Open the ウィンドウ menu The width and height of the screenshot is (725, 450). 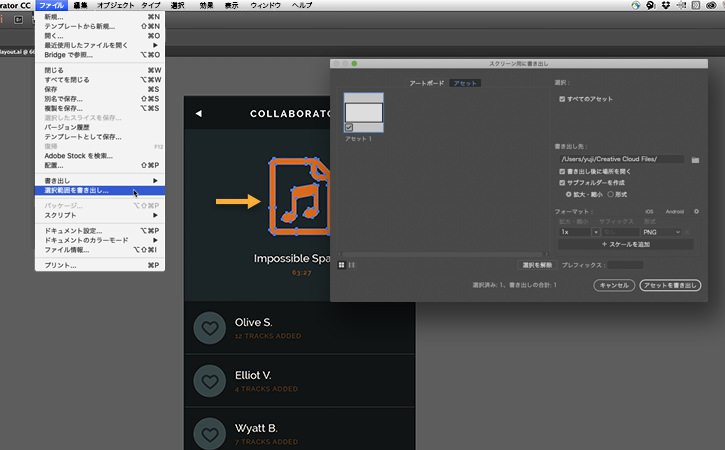point(265,6)
